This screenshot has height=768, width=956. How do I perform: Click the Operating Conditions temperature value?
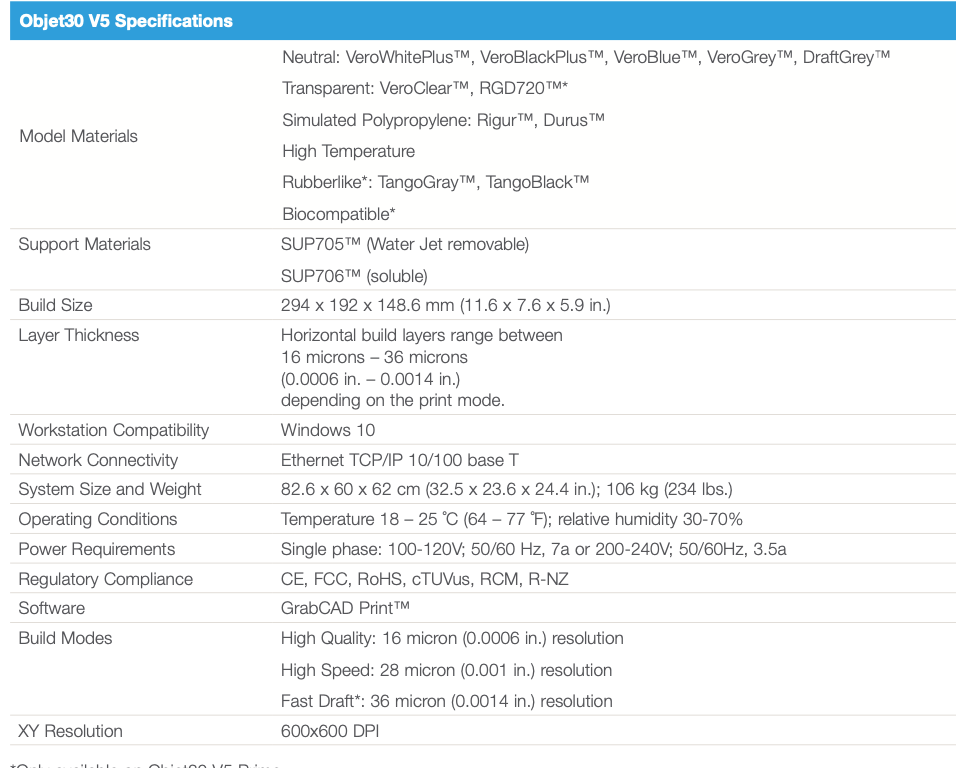click(511, 519)
